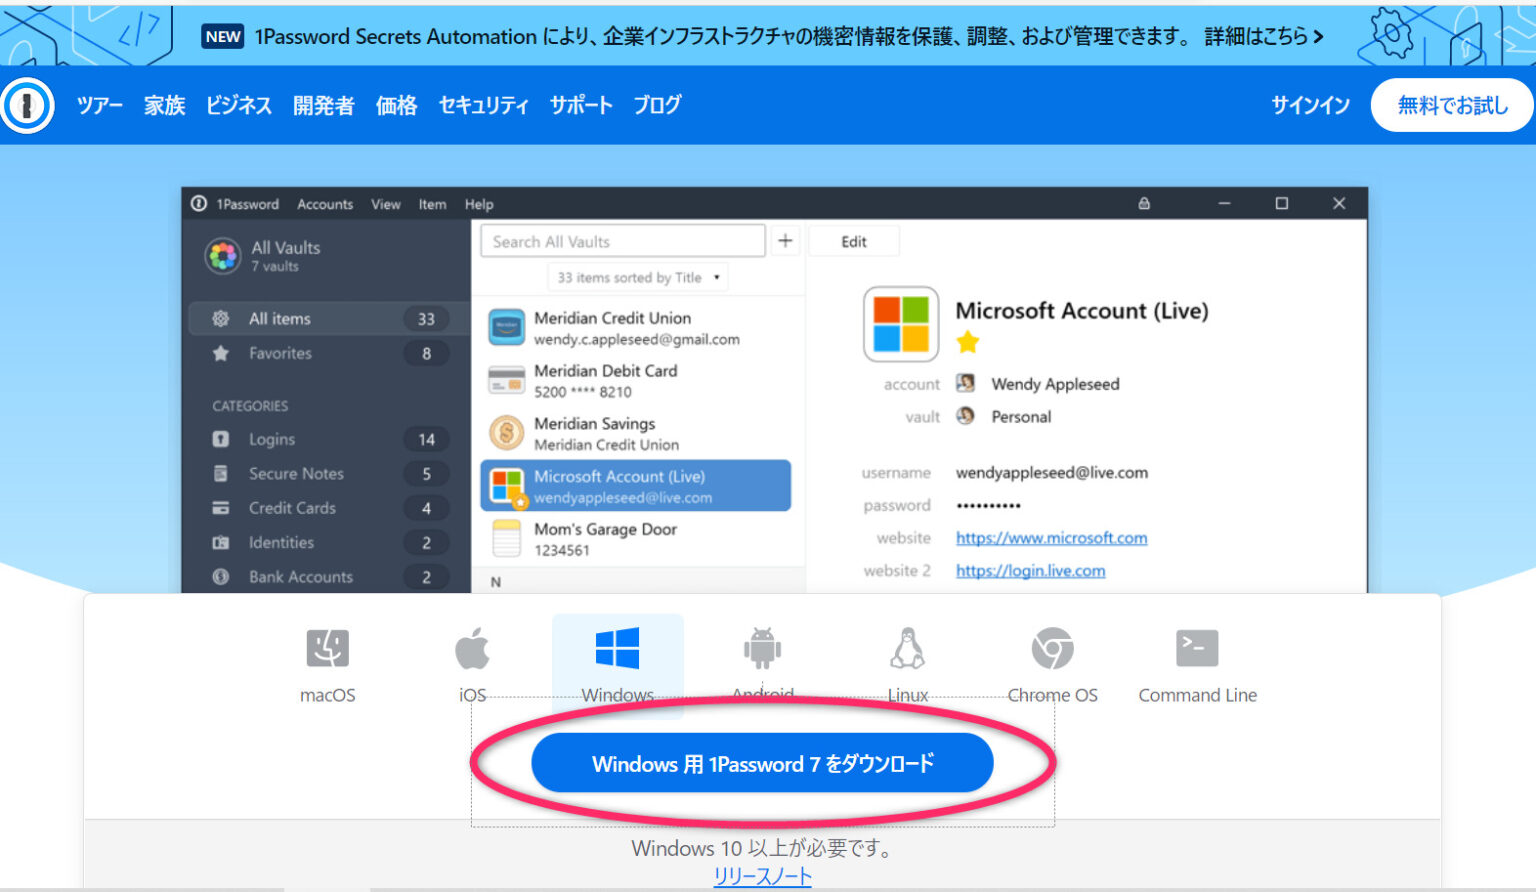Screen dimensions: 1536x892
Task: Open the セキュリティ page
Action: (x=483, y=105)
